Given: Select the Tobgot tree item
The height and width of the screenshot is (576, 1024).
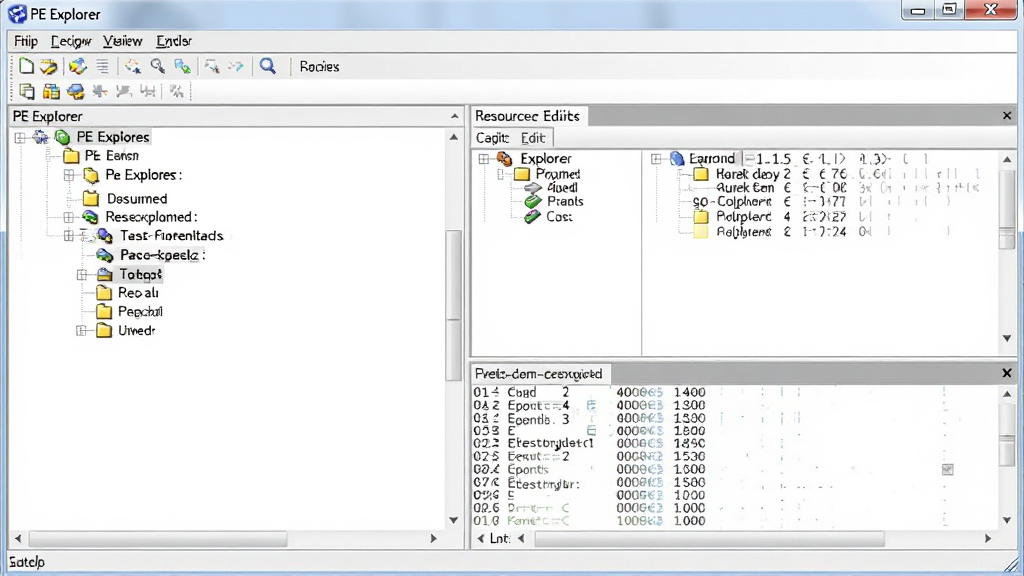Looking at the screenshot, I should click(x=140, y=275).
